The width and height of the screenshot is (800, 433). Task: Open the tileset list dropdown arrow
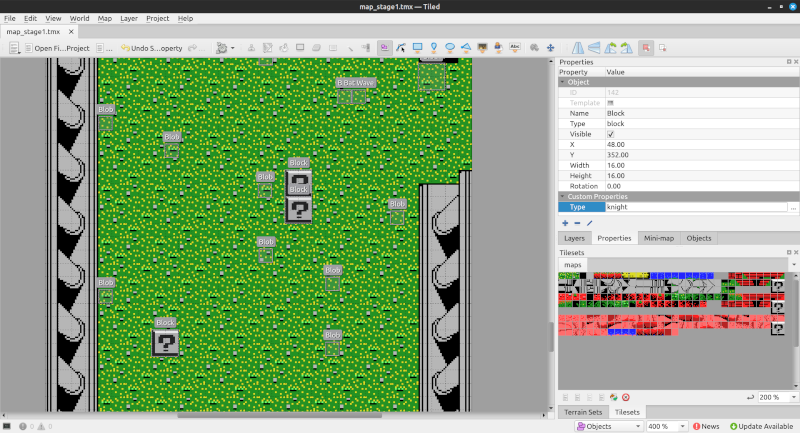tap(794, 265)
